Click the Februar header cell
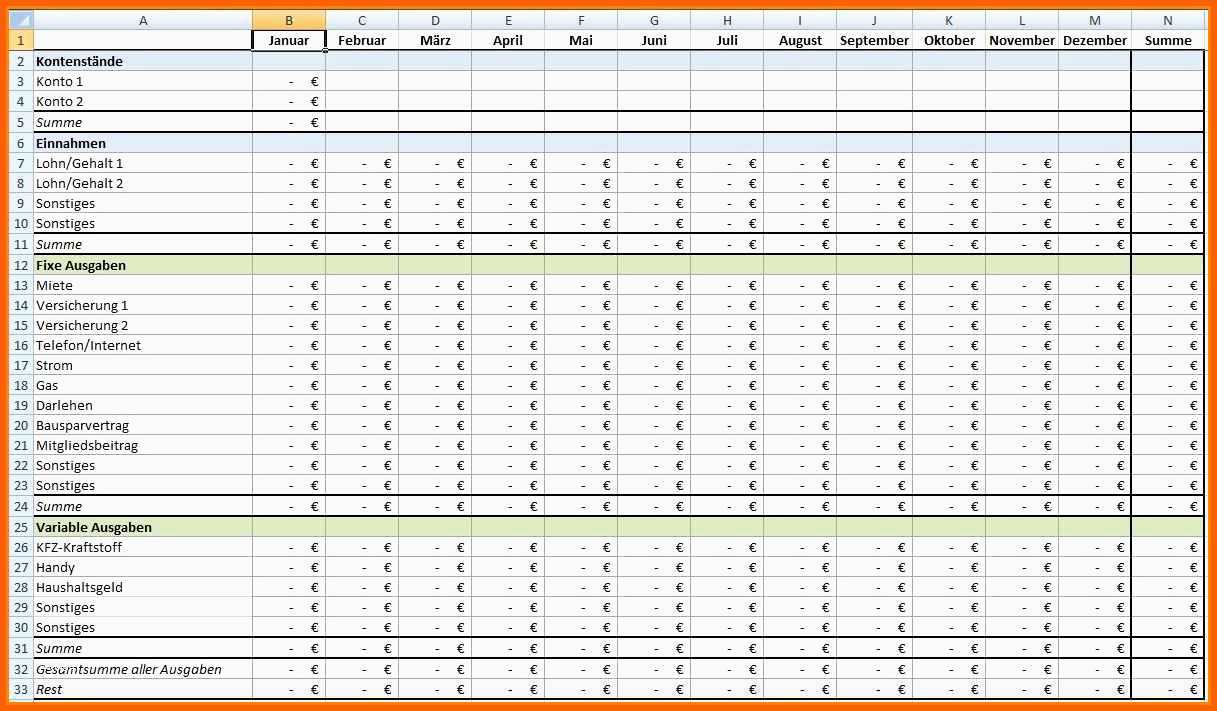1217x711 pixels. tap(362, 40)
